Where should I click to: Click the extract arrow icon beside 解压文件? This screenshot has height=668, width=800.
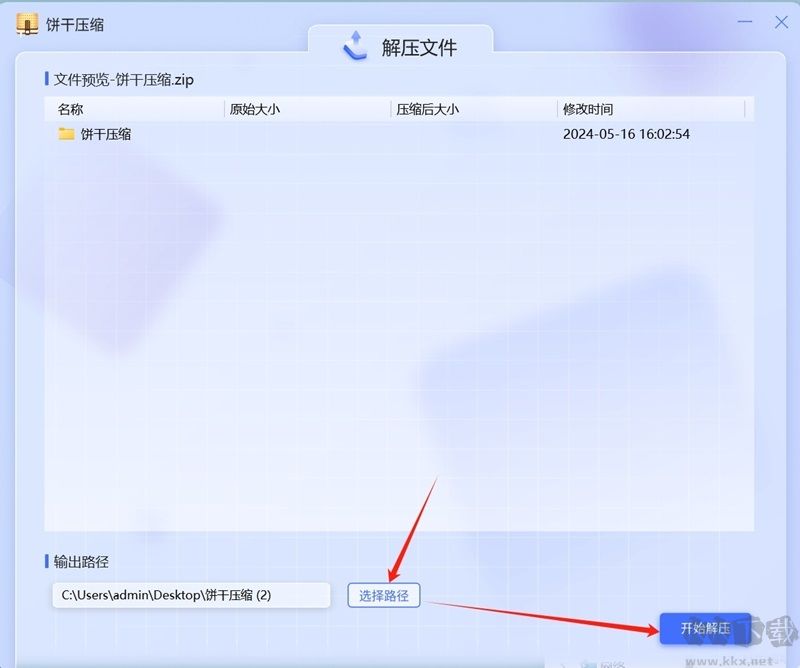tap(355, 46)
